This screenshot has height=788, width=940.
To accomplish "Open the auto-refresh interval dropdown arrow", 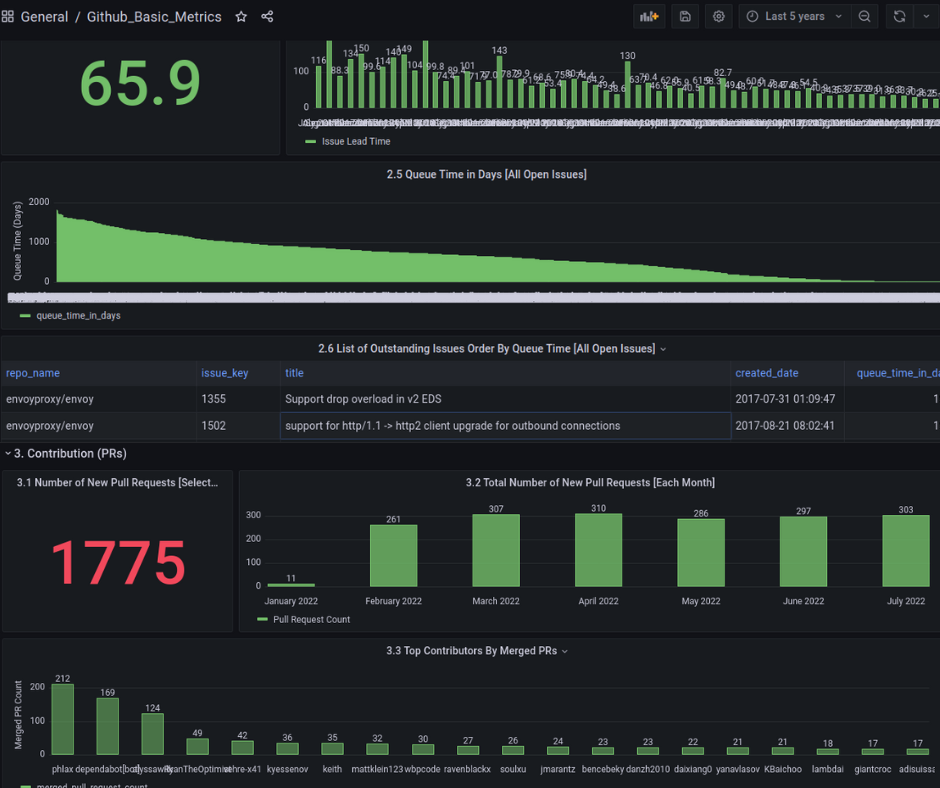I will pyautogui.click(x=925, y=16).
